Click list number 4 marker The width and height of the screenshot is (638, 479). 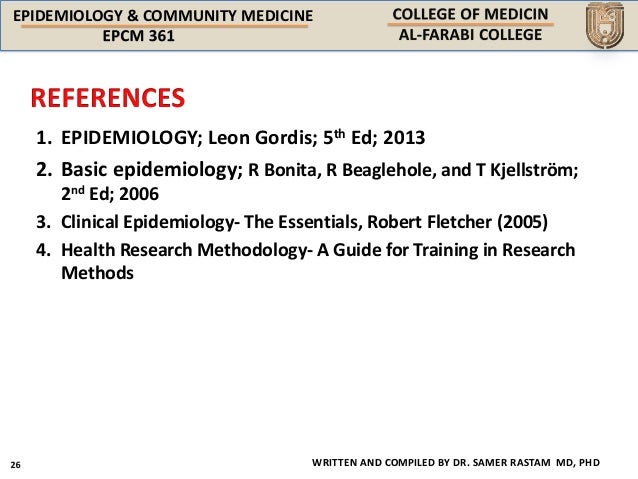pyautogui.click(x=44, y=250)
